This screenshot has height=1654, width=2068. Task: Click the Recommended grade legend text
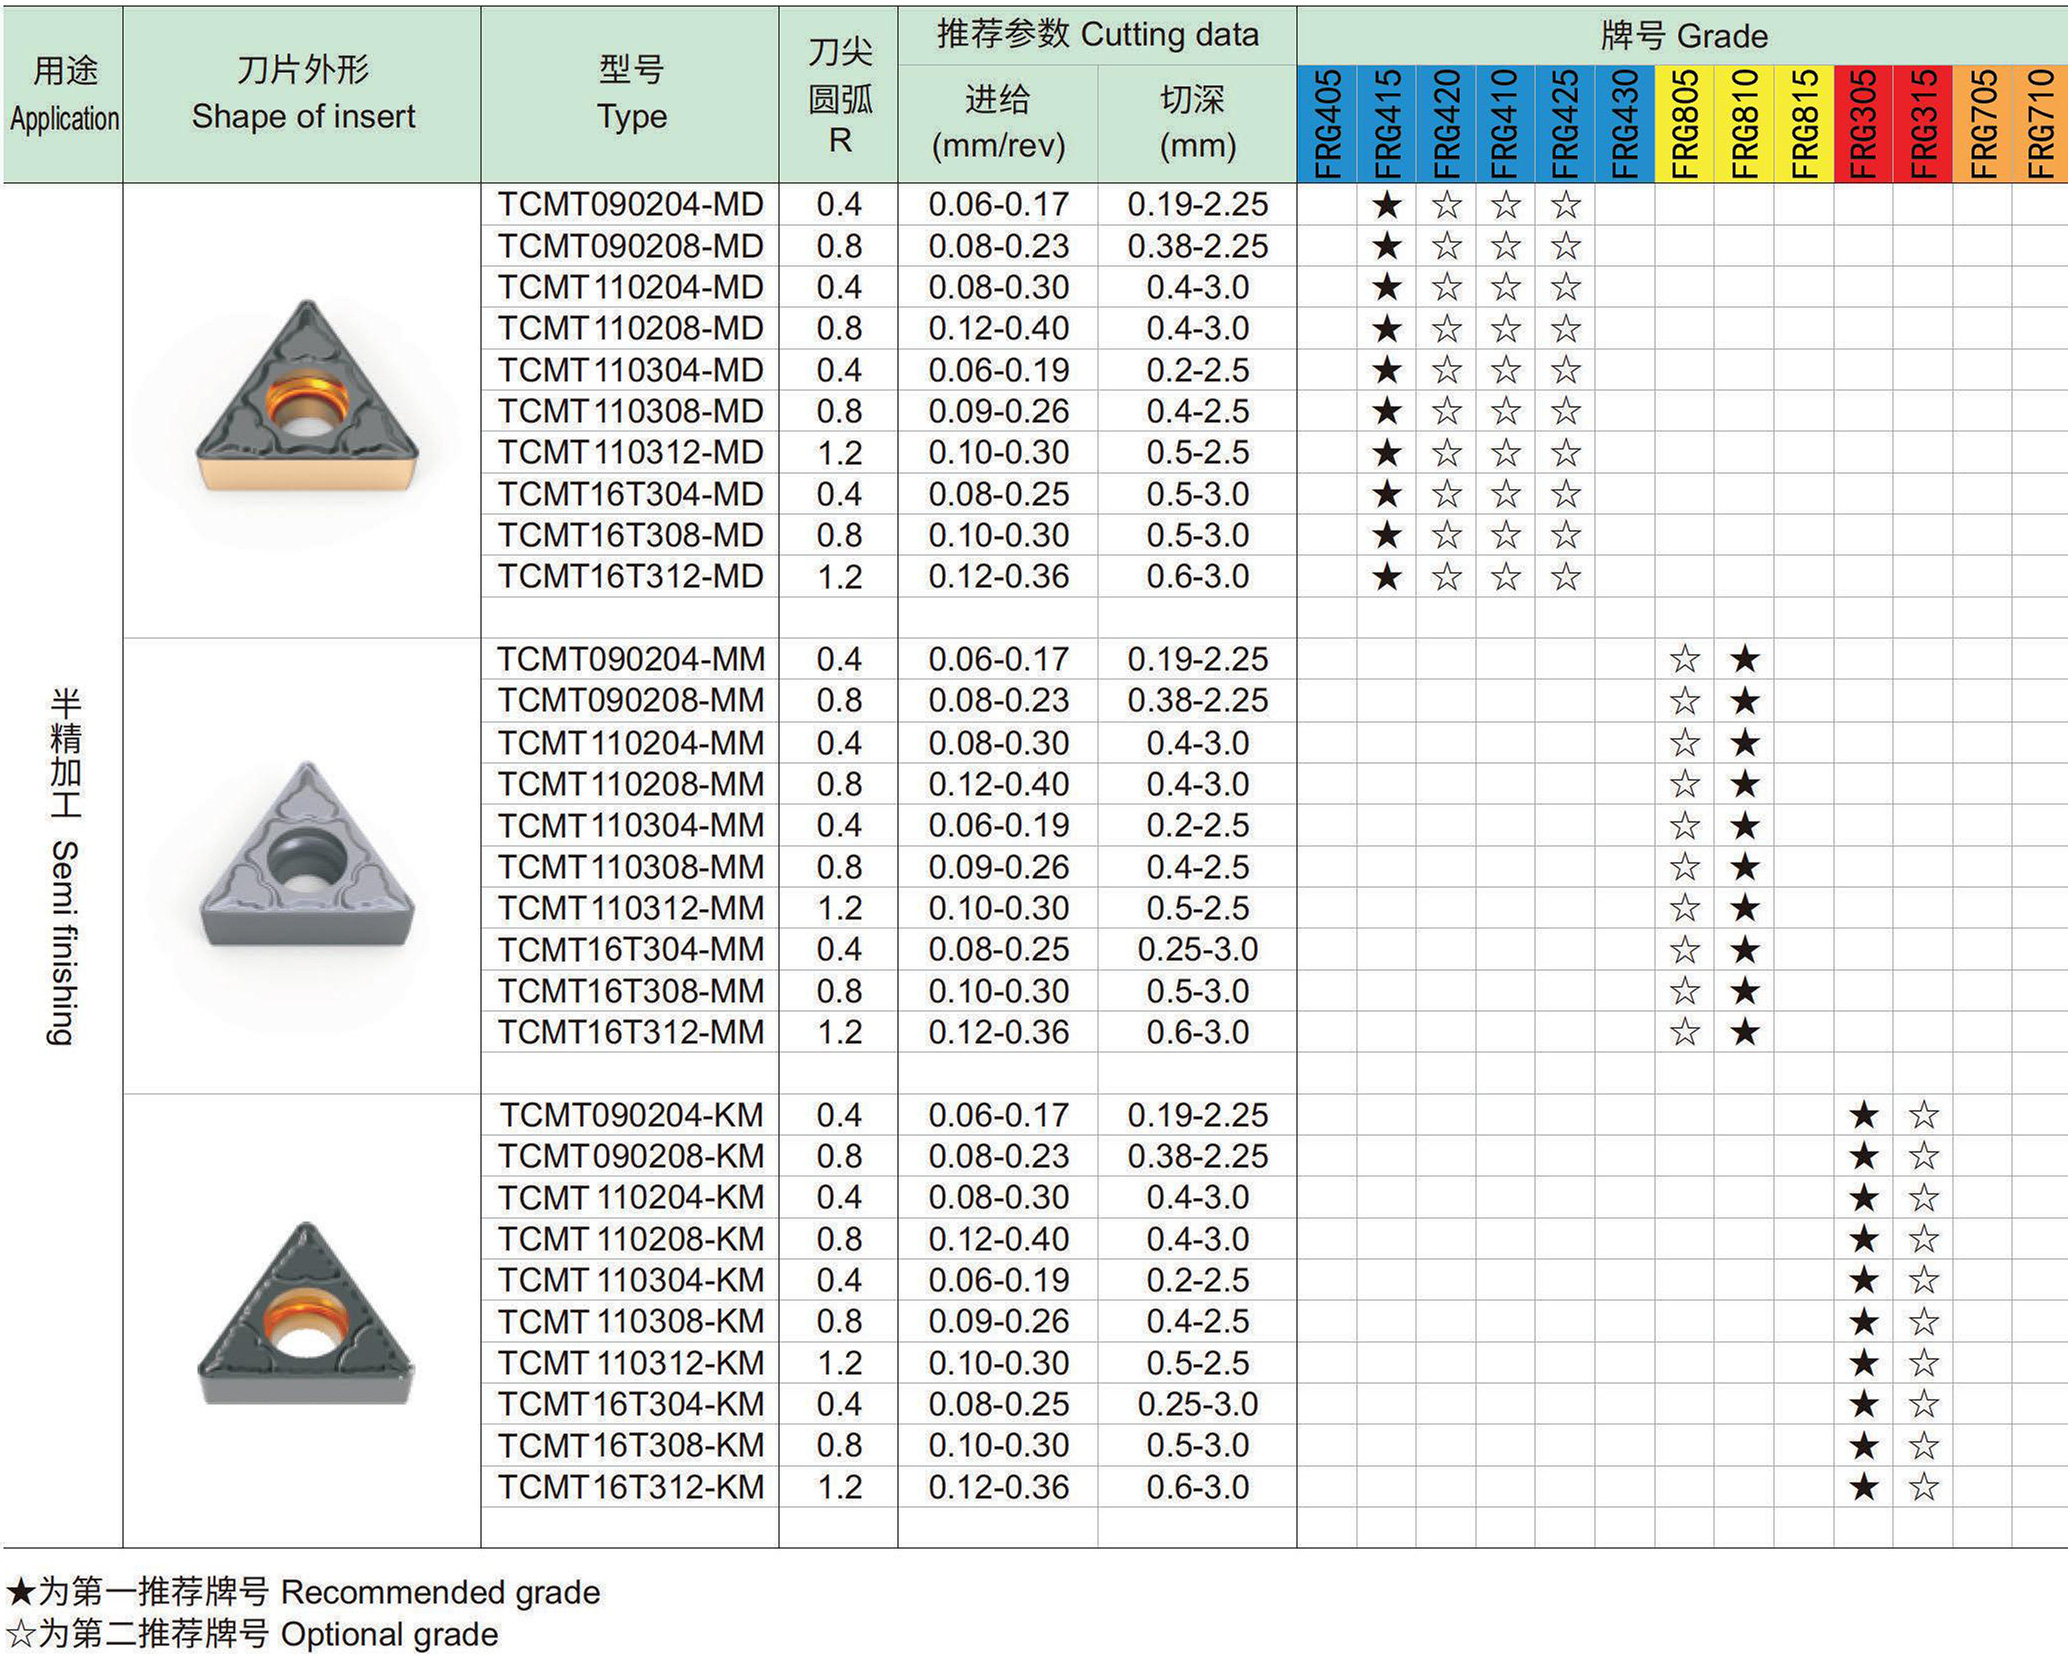coord(440,1591)
